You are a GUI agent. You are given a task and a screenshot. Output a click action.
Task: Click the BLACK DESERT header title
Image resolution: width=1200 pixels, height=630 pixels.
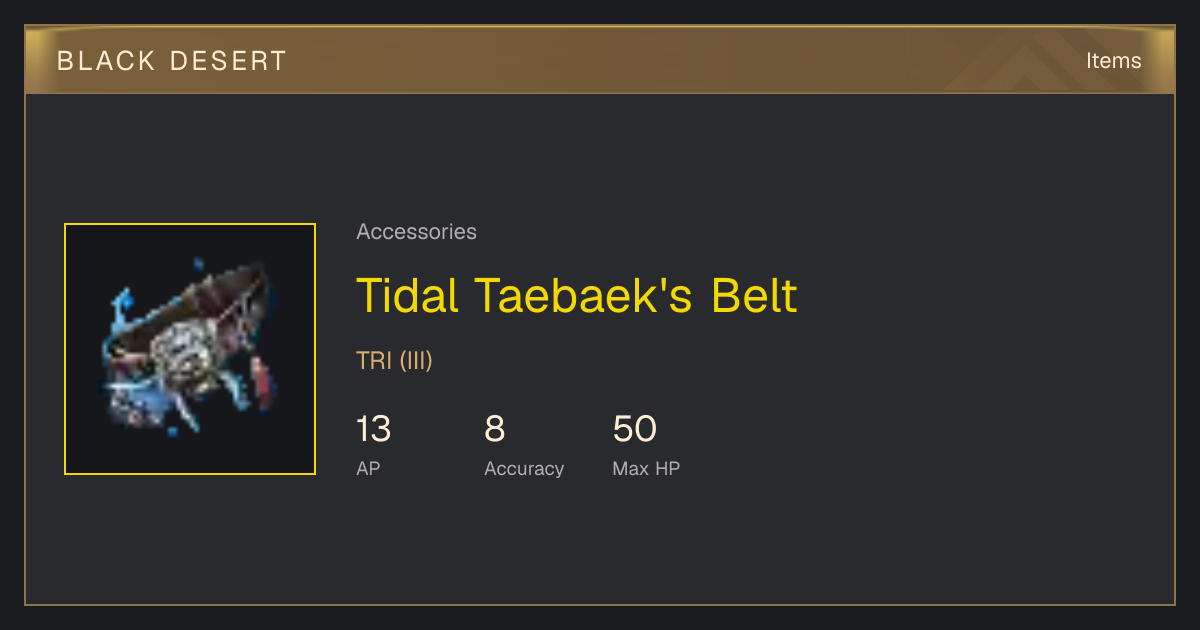172,61
